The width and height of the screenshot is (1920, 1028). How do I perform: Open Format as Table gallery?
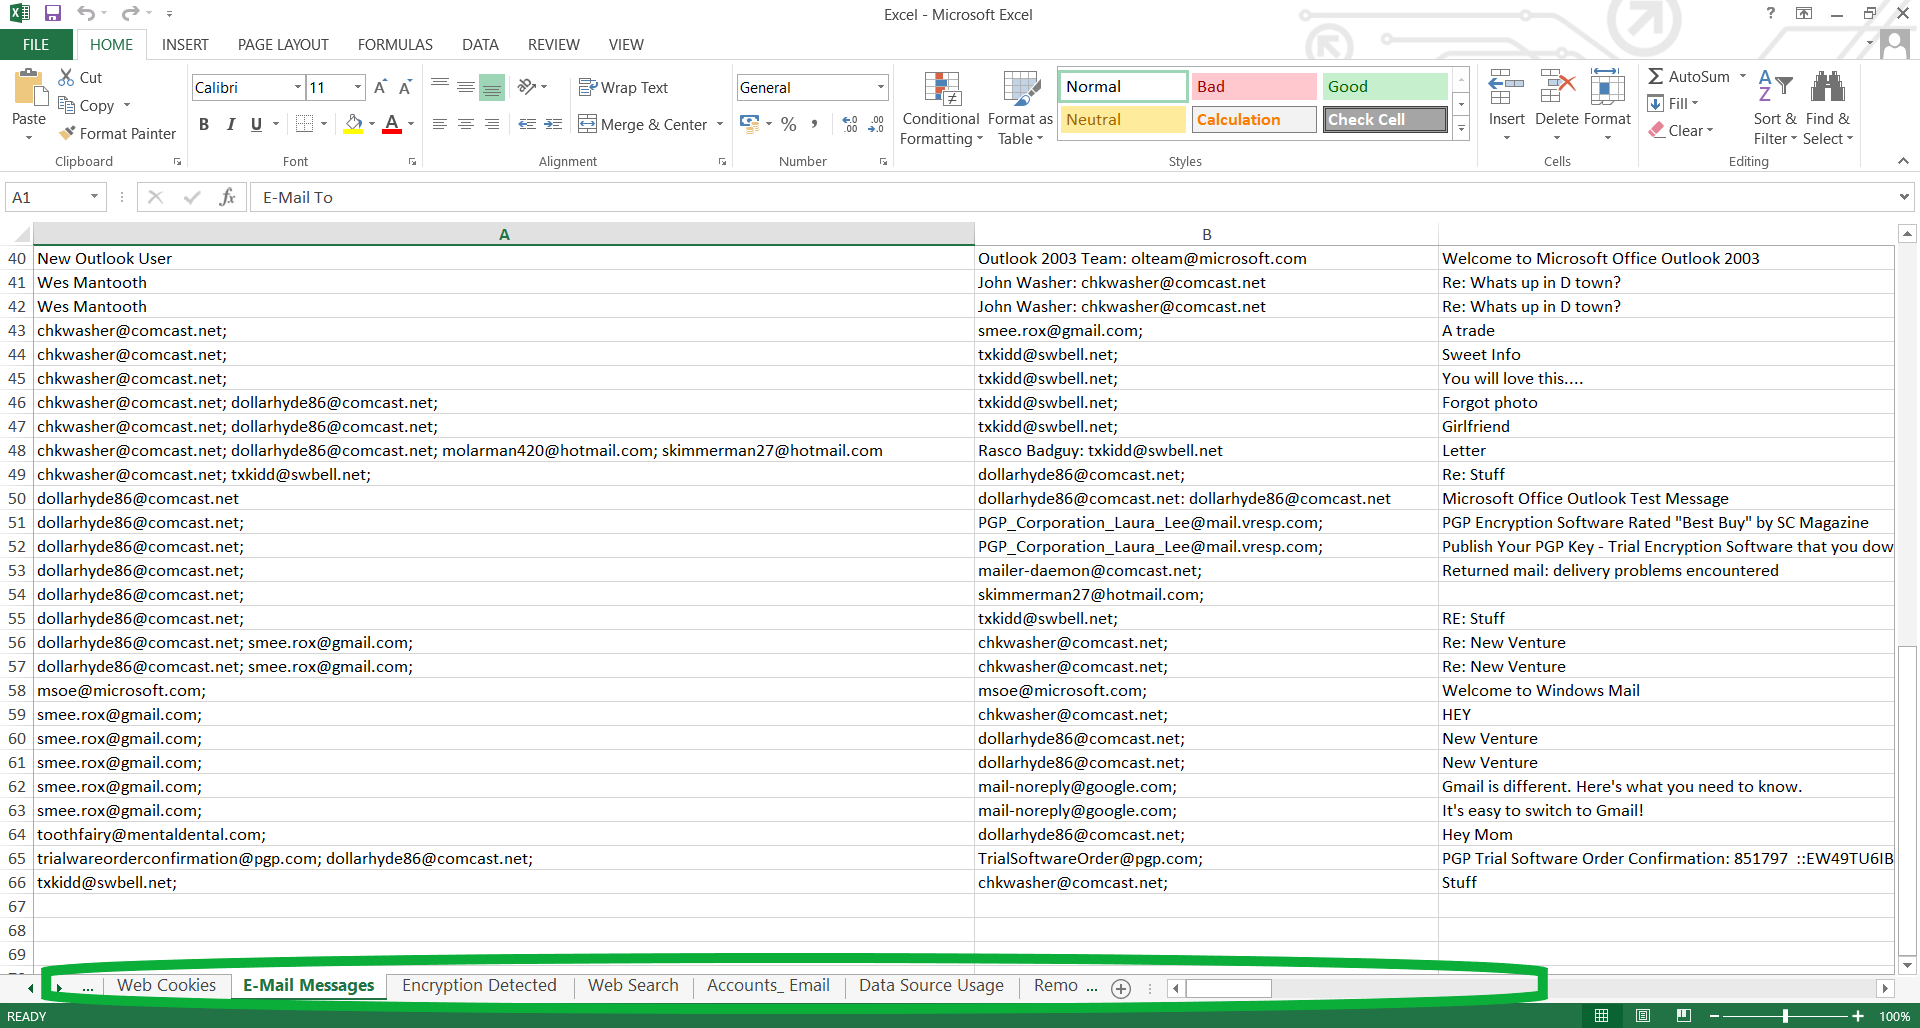1021,108
